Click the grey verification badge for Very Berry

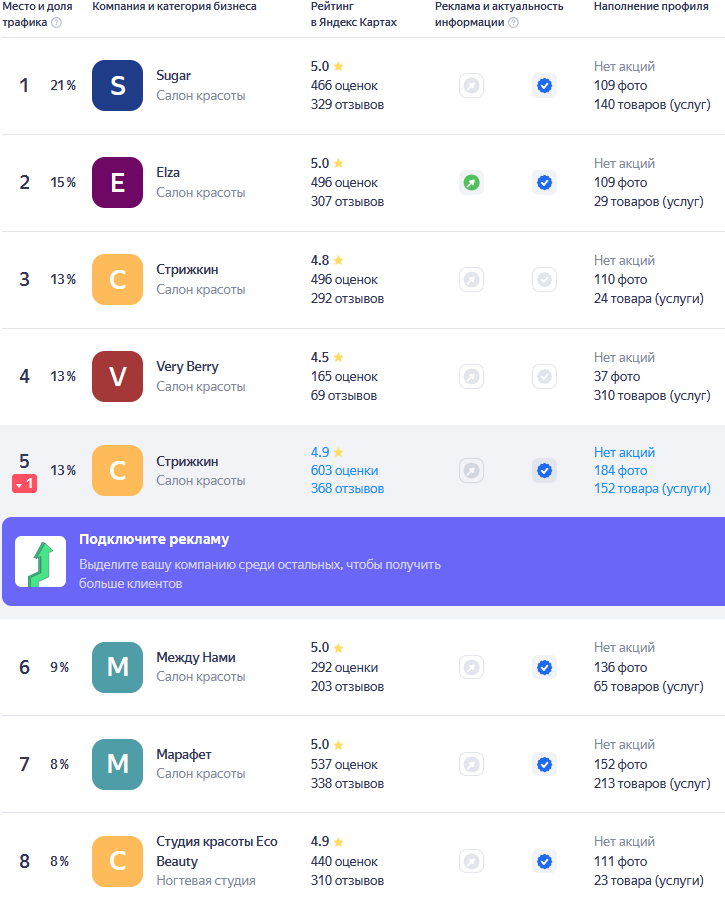[544, 377]
